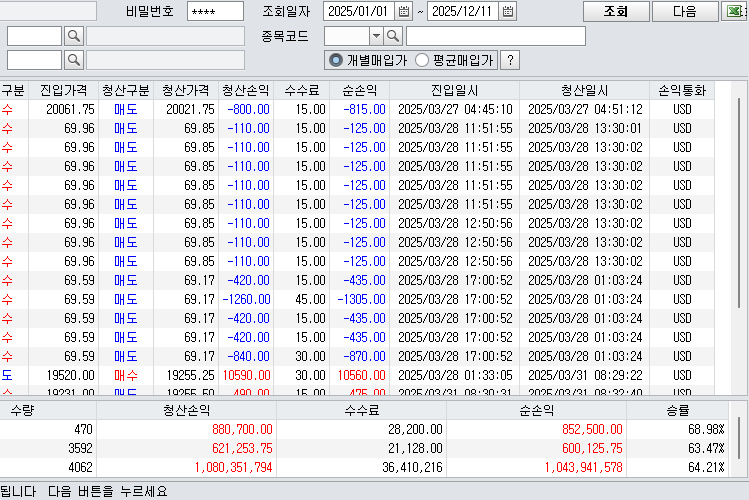Select net profit cell 10560.00
Image resolution: width=749 pixels, height=500 pixels.
click(x=362, y=375)
